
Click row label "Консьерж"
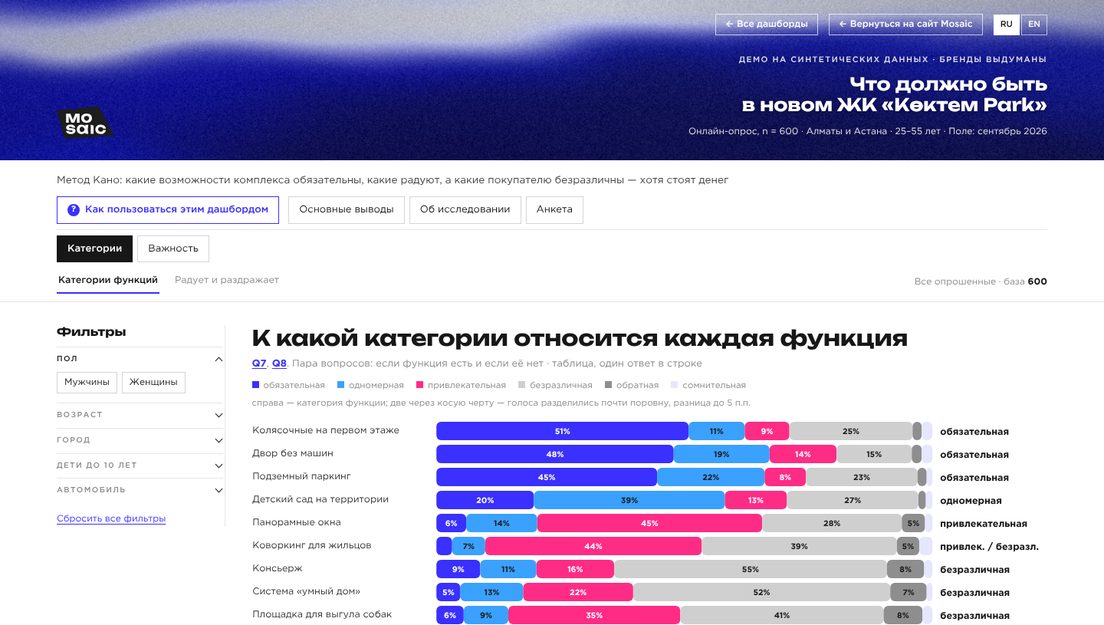point(277,569)
